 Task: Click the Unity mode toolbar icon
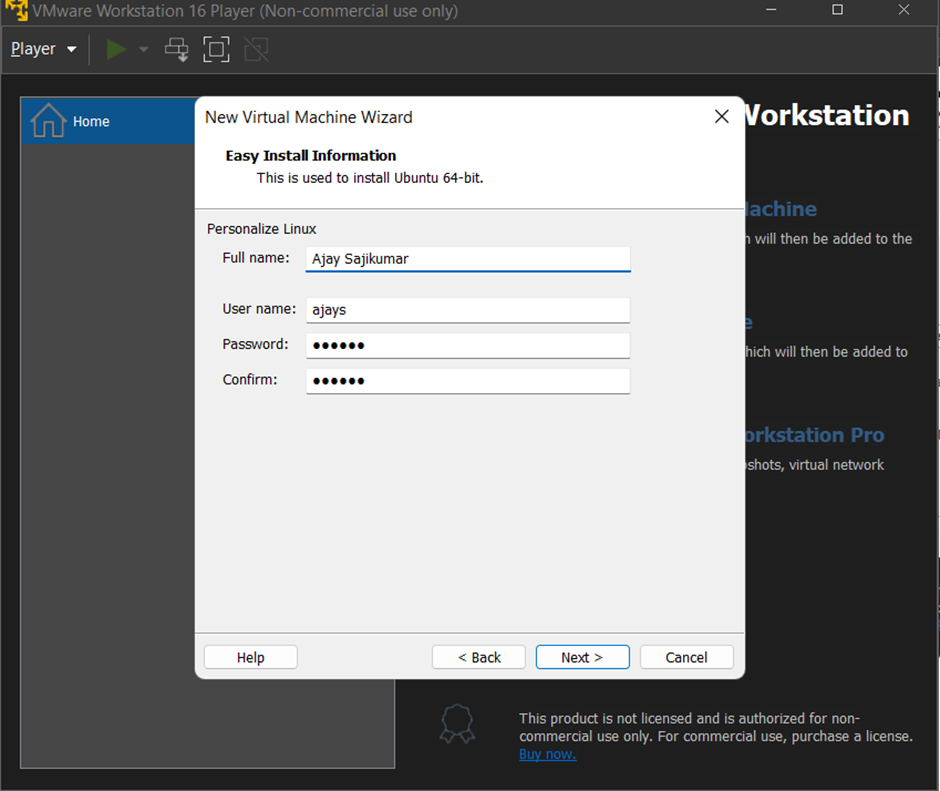(256, 49)
